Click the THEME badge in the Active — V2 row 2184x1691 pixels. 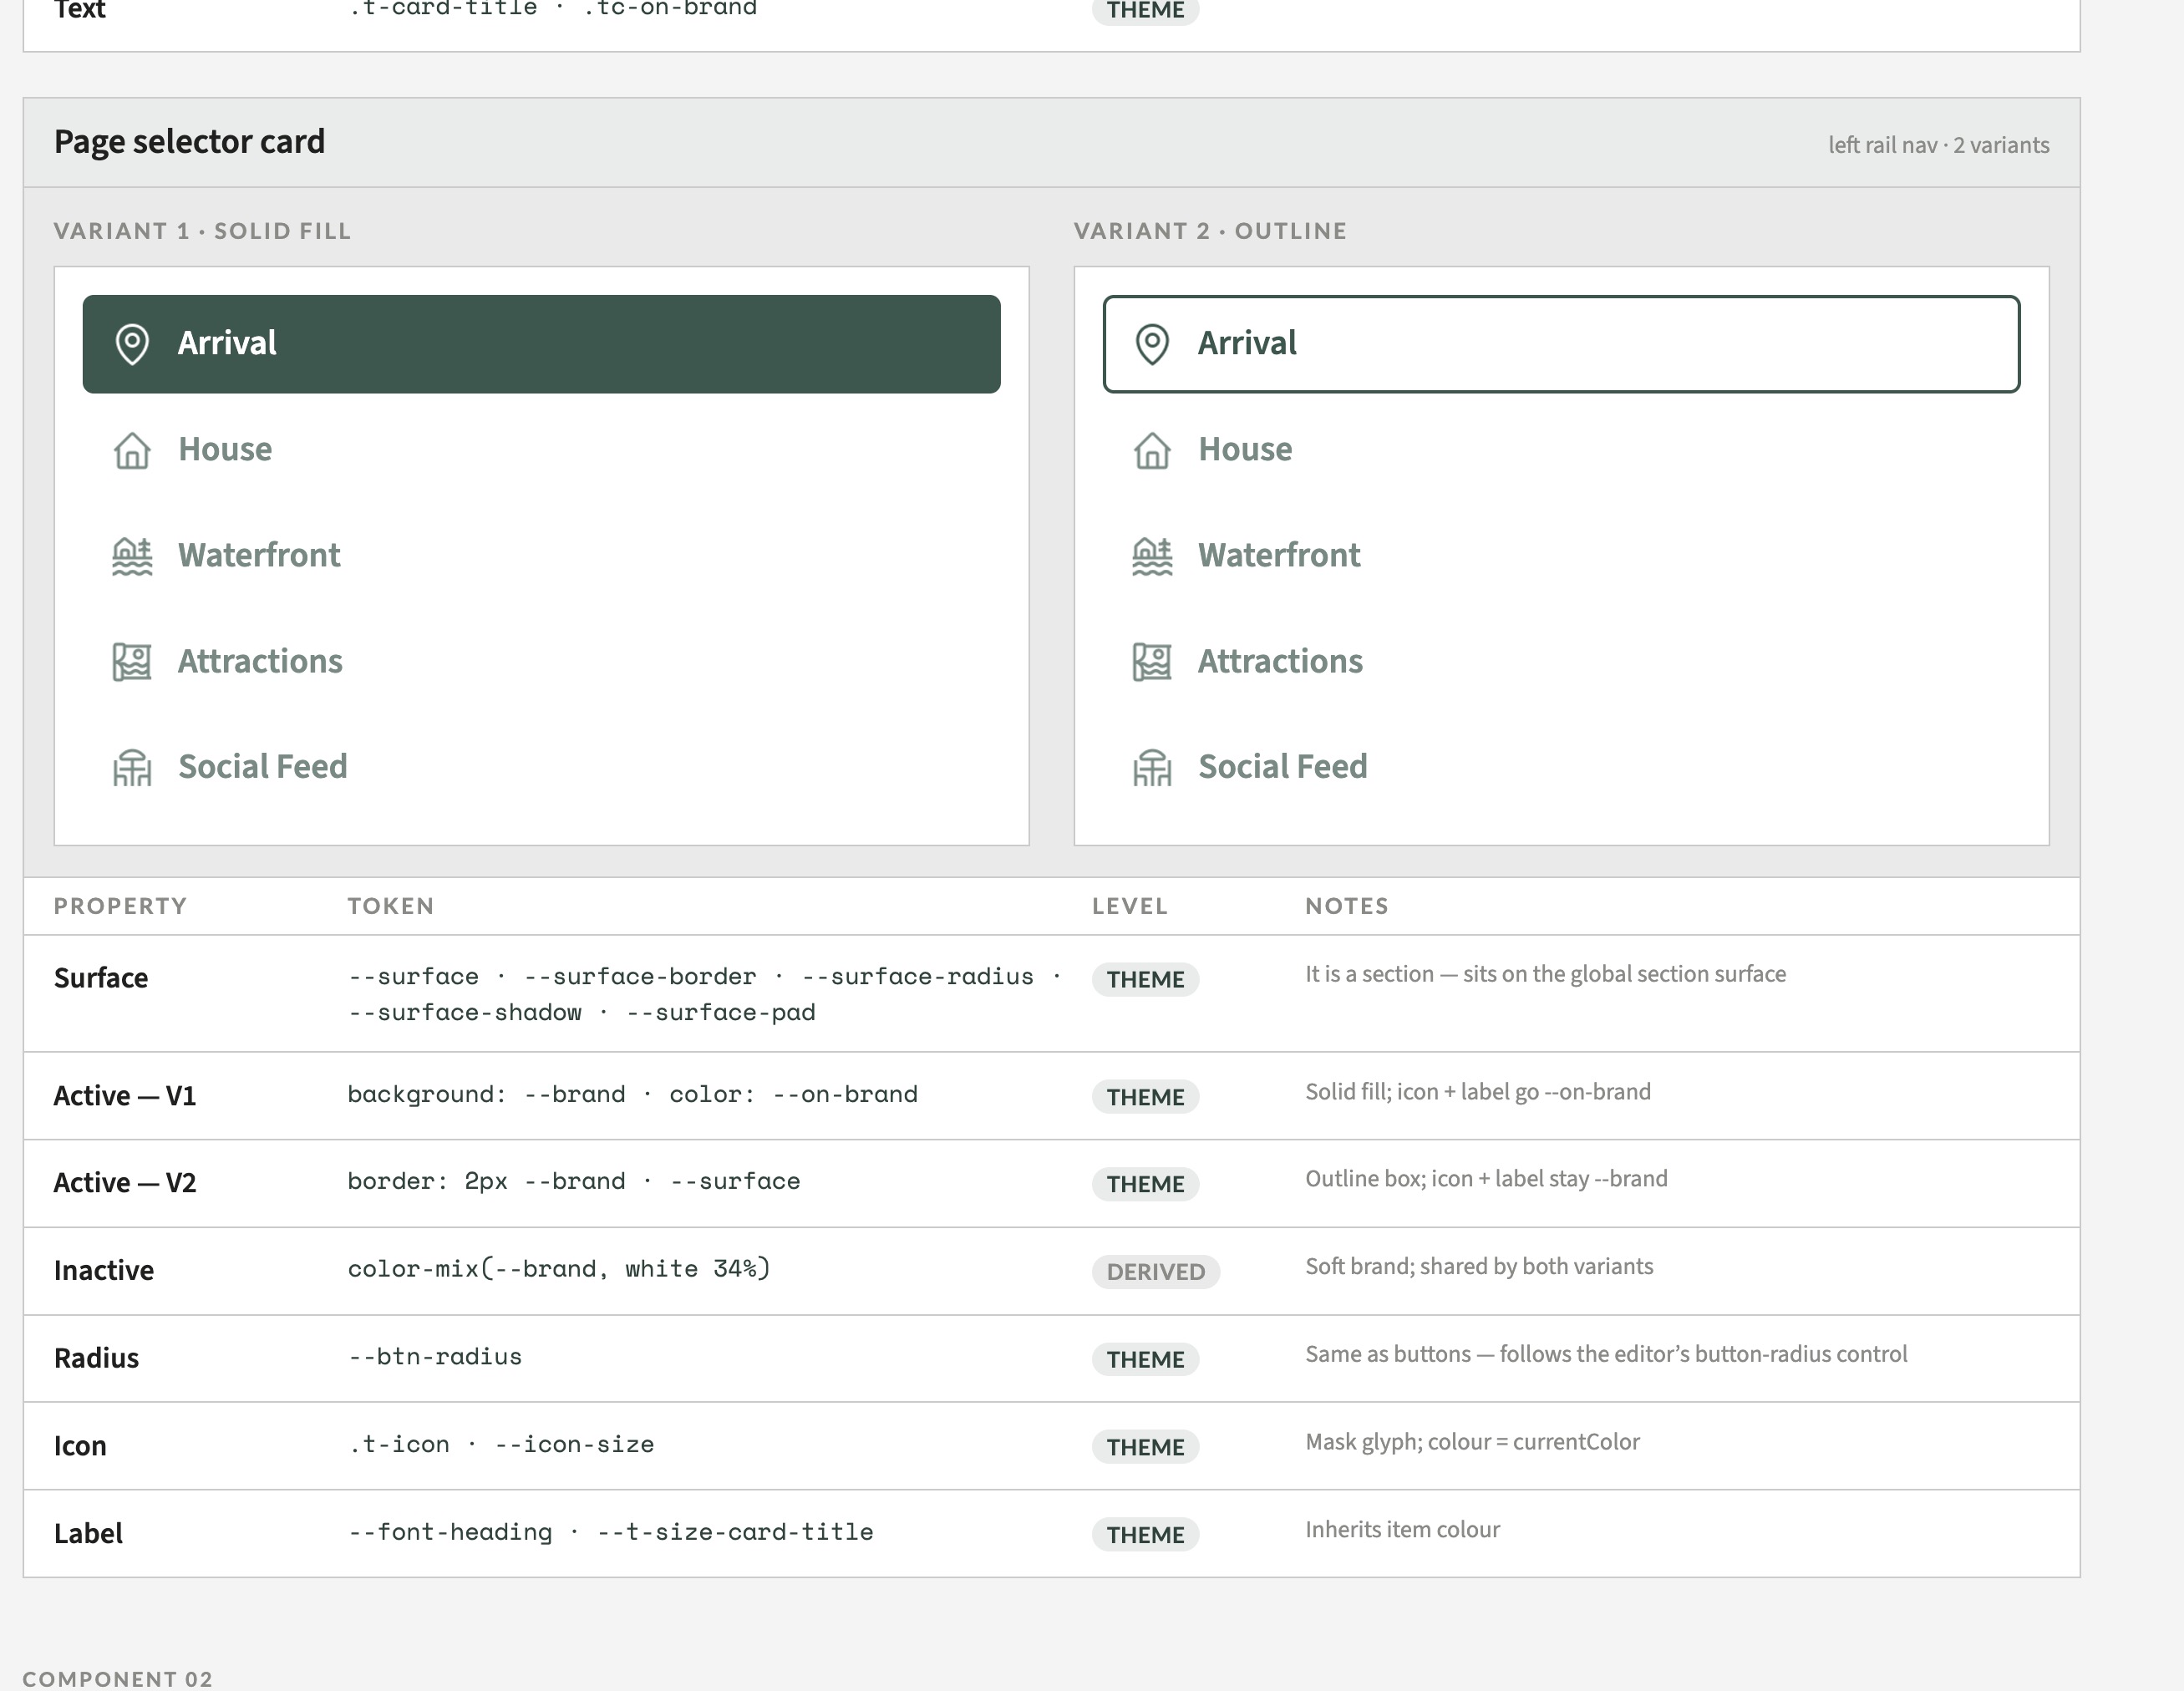[1145, 1184]
